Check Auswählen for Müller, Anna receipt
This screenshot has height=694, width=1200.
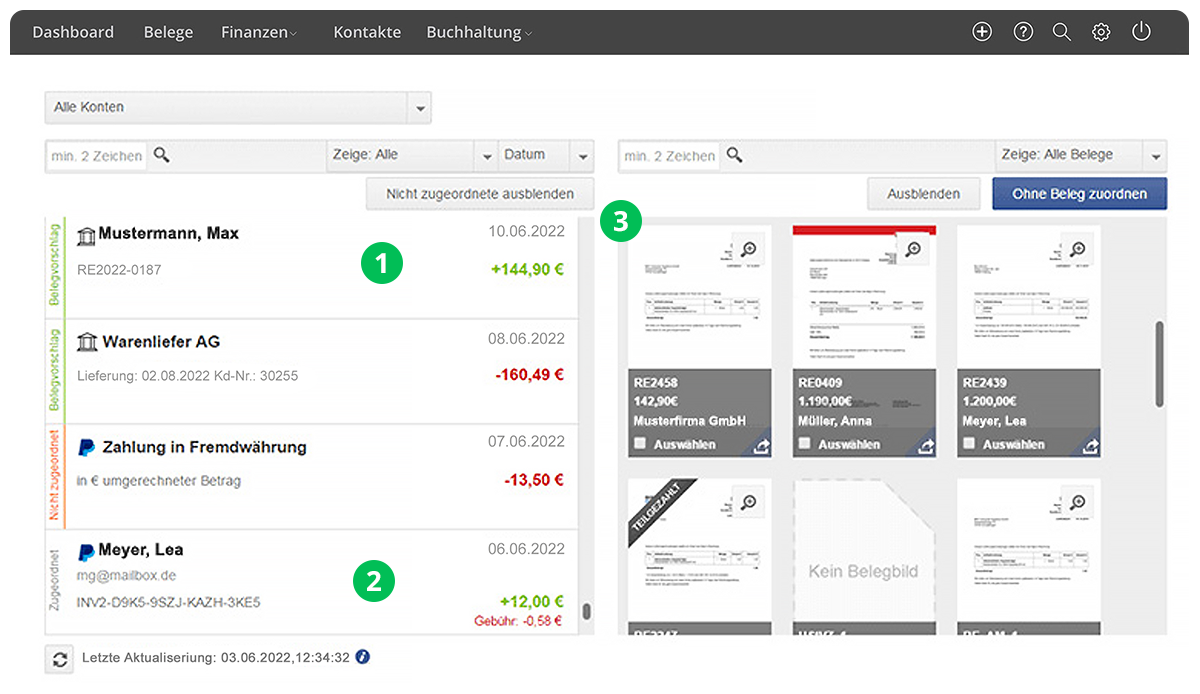804,444
